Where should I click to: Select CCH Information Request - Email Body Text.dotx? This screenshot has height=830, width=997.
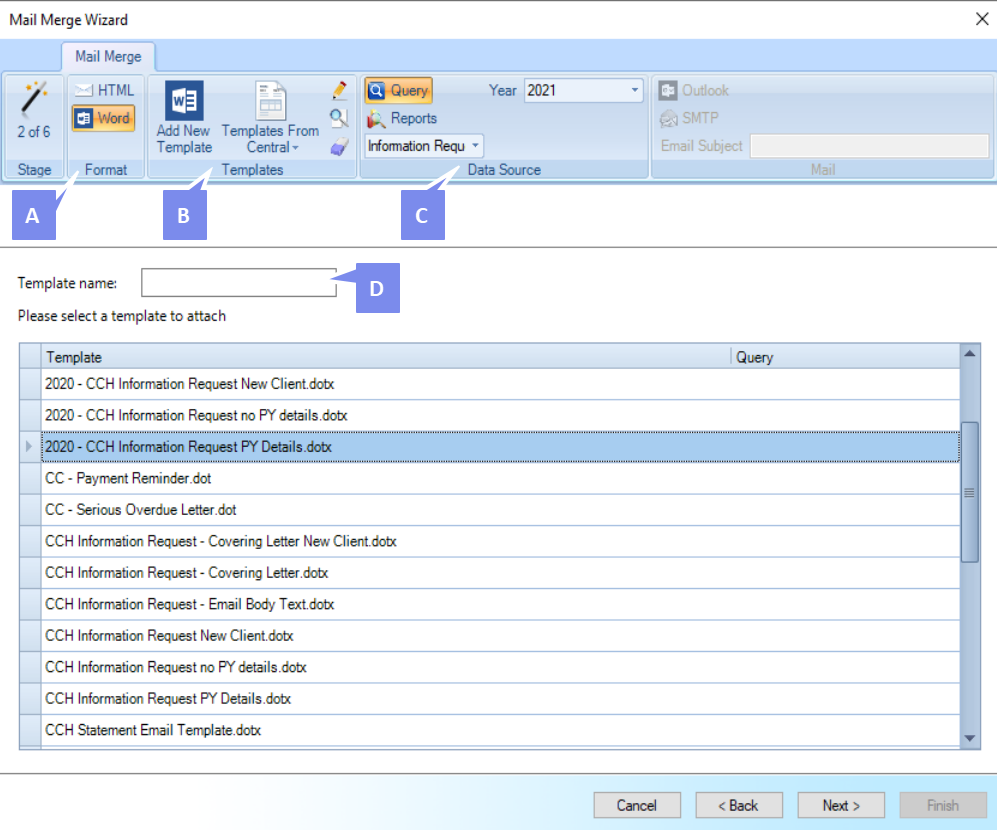500,604
